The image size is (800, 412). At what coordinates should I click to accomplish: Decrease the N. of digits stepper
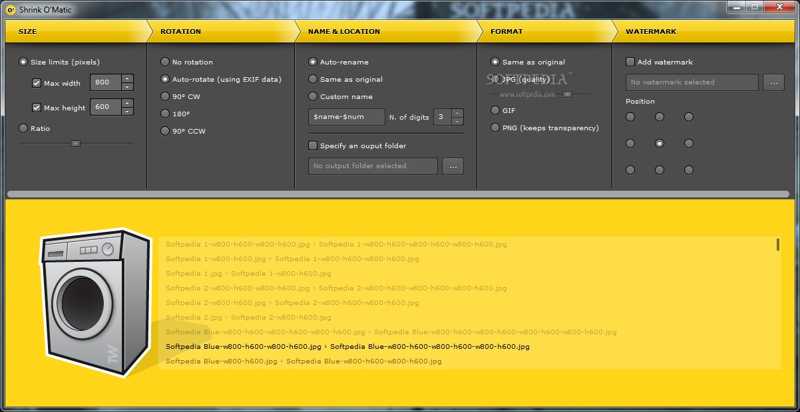point(457,121)
